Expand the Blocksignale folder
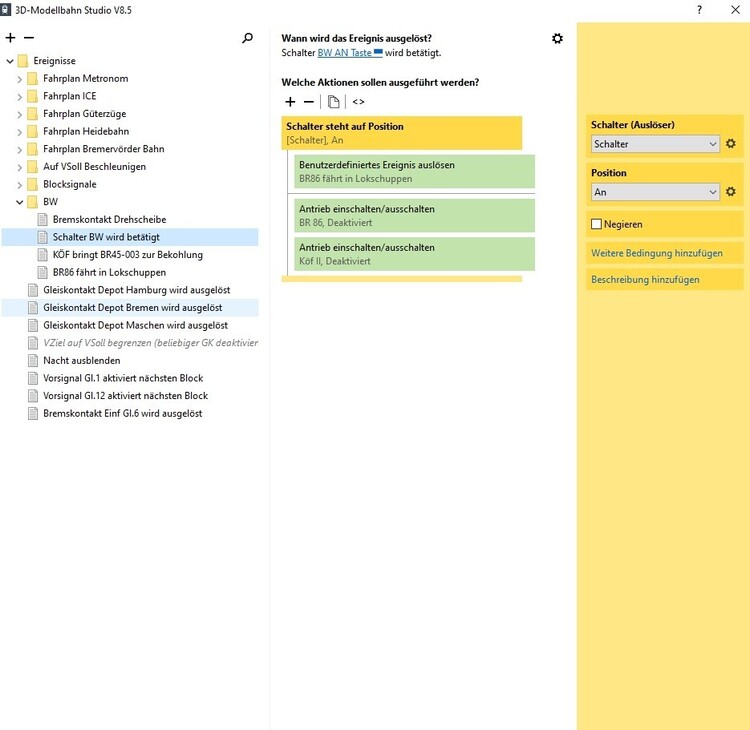 (20, 185)
